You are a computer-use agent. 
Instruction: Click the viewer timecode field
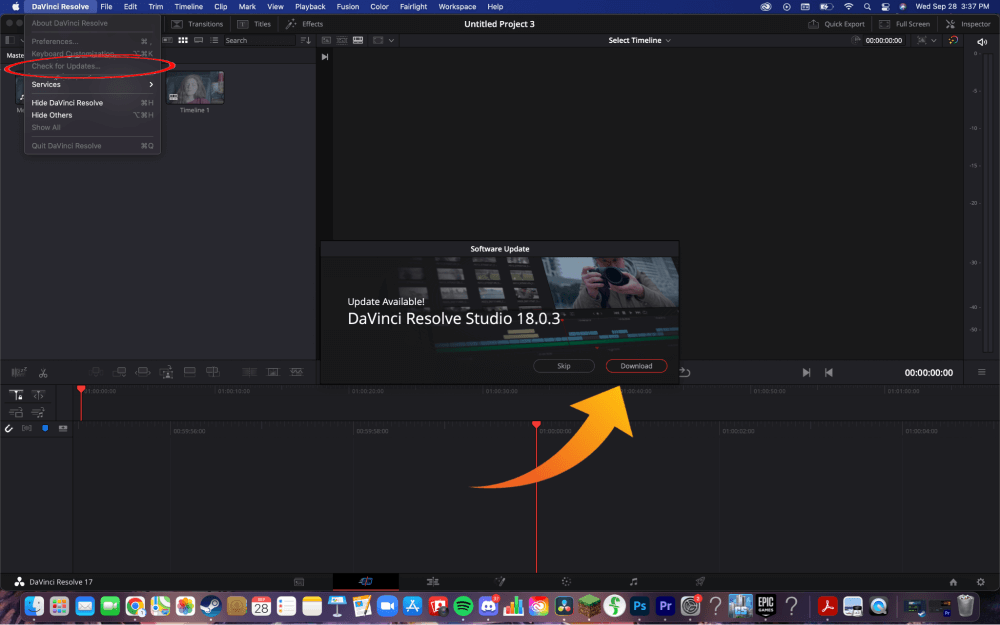tap(883, 40)
